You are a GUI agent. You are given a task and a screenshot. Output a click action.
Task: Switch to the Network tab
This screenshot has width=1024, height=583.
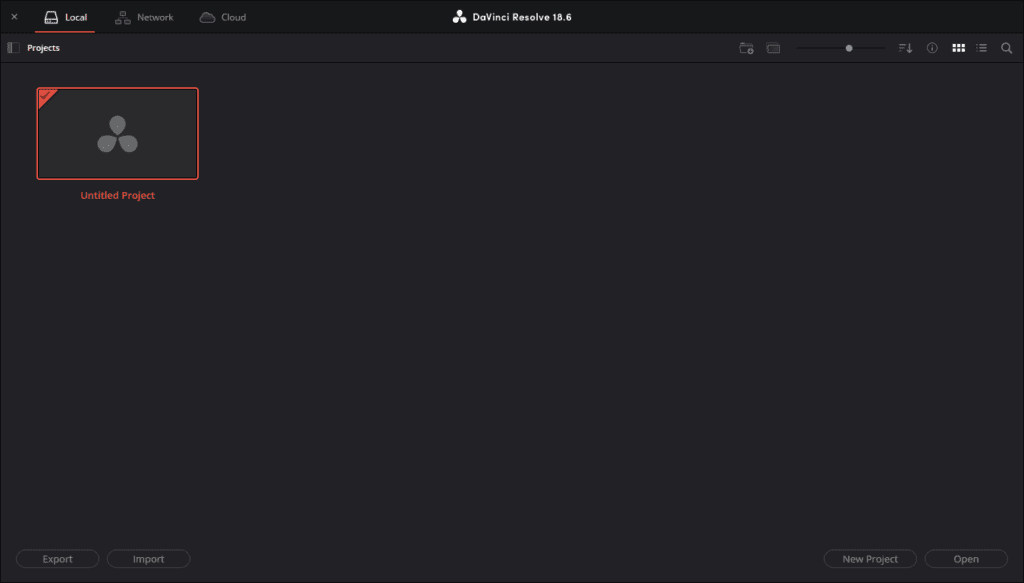pos(154,17)
